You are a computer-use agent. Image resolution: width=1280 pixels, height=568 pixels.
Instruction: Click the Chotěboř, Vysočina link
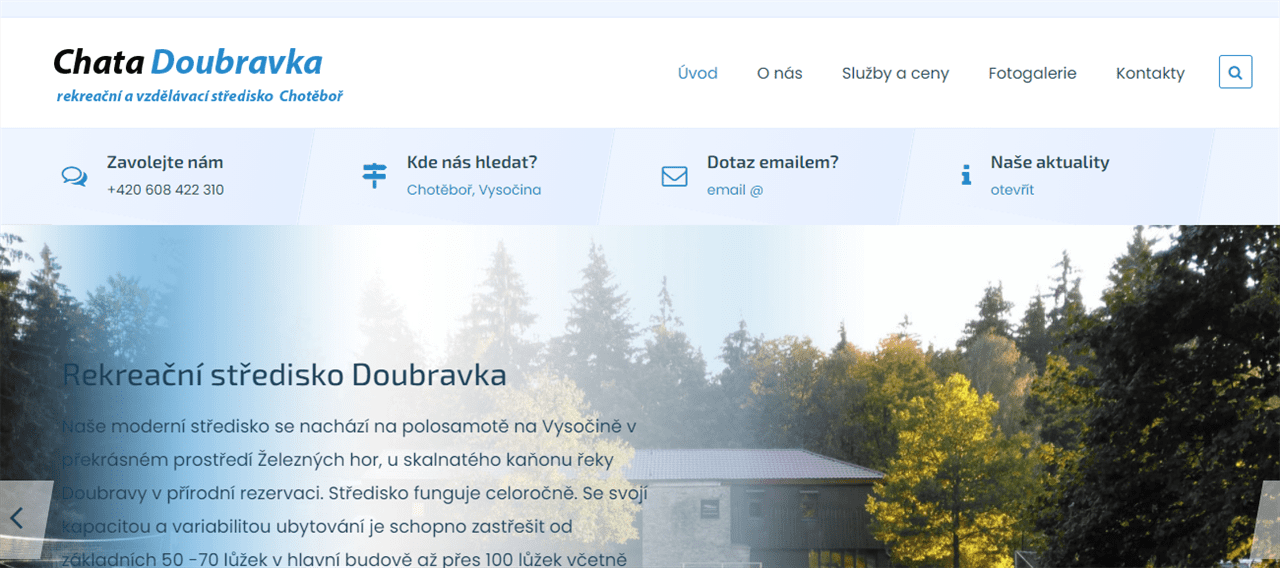tap(474, 190)
